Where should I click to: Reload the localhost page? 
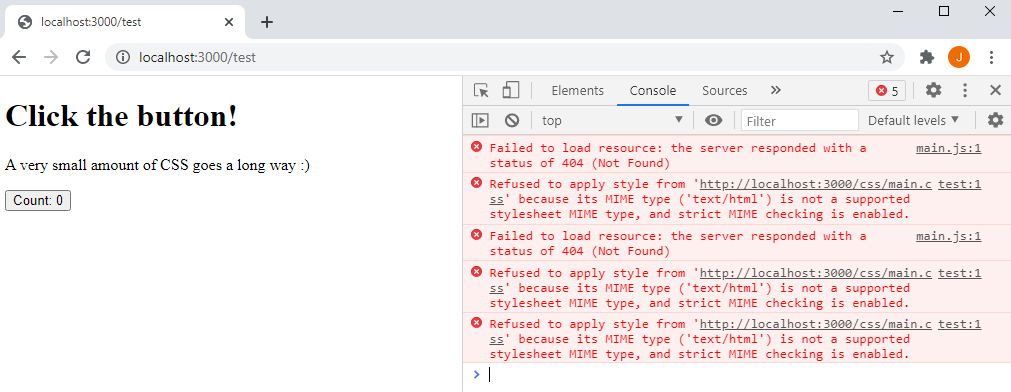[83, 57]
